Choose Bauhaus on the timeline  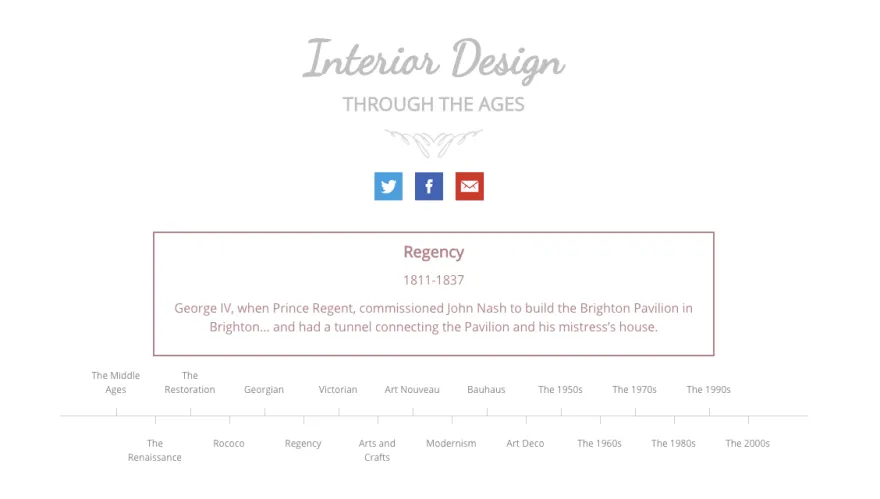[486, 390]
